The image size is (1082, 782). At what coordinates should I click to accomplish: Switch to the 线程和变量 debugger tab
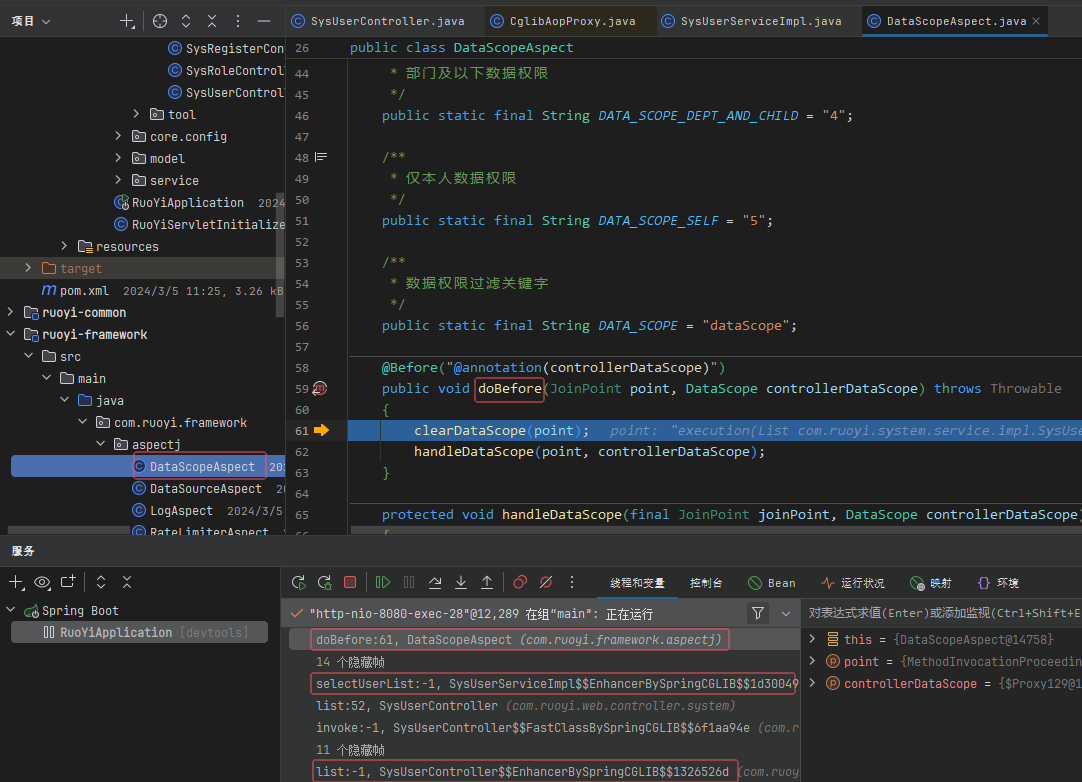click(x=637, y=583)
